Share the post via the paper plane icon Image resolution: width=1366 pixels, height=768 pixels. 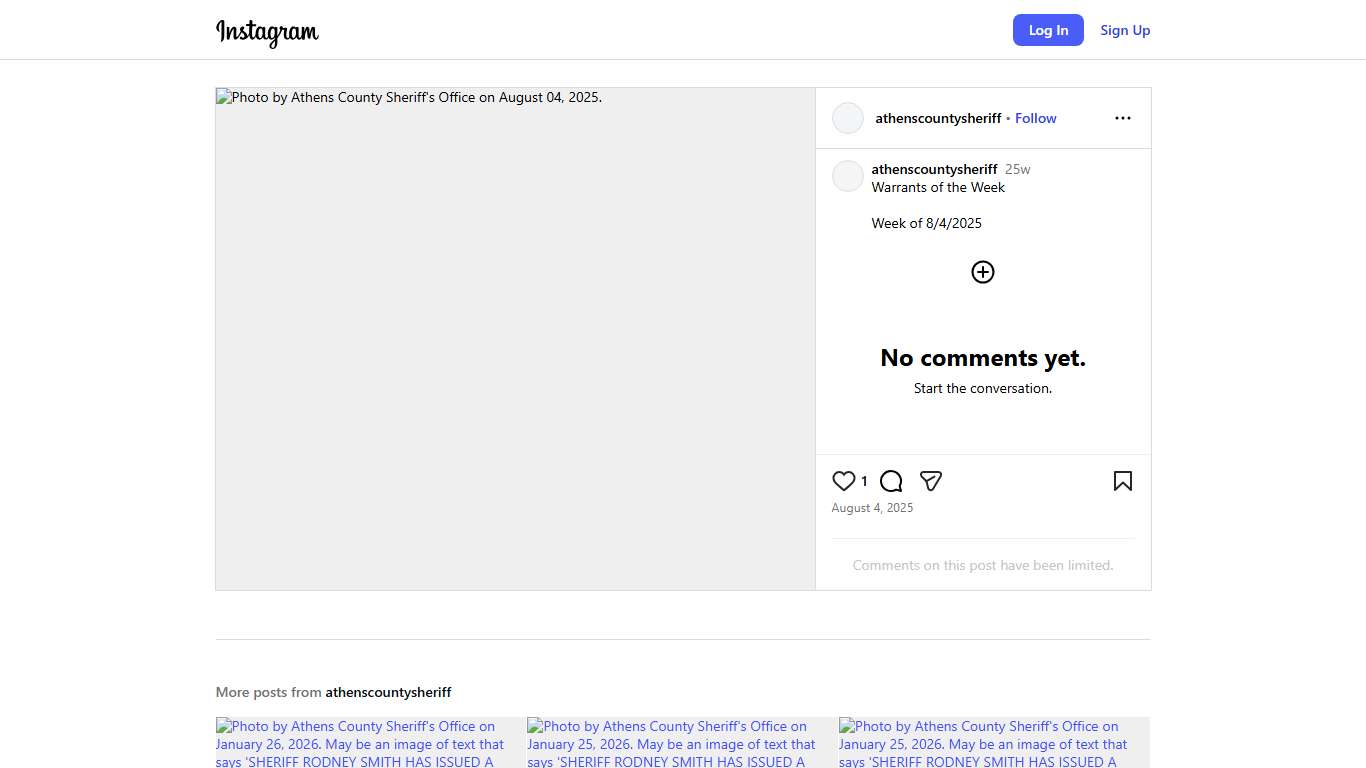[x=931, y=481]
